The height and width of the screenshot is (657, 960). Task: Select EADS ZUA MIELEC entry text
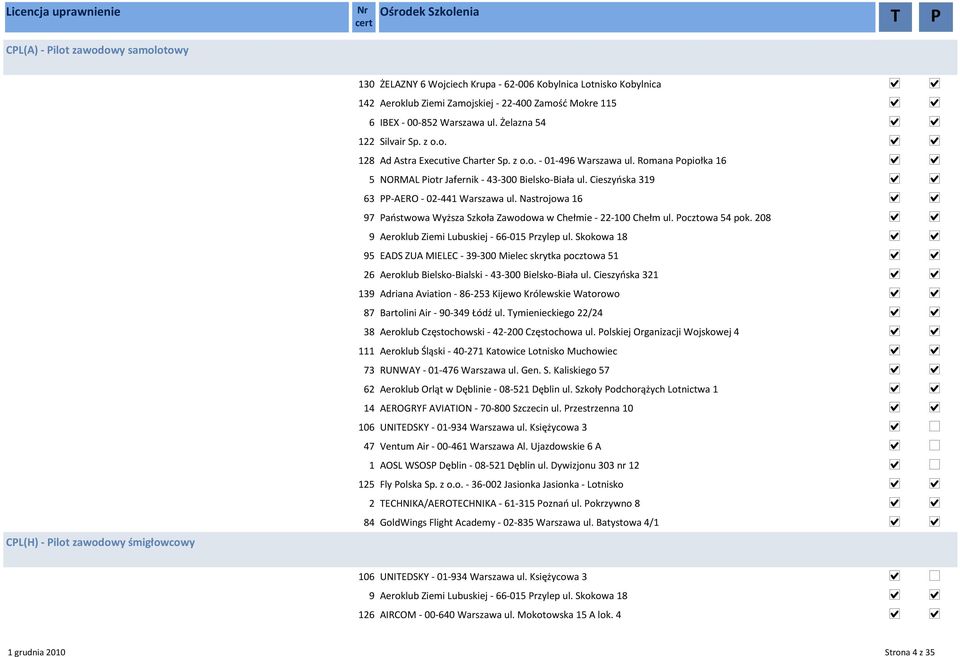(x=499, y=255)
